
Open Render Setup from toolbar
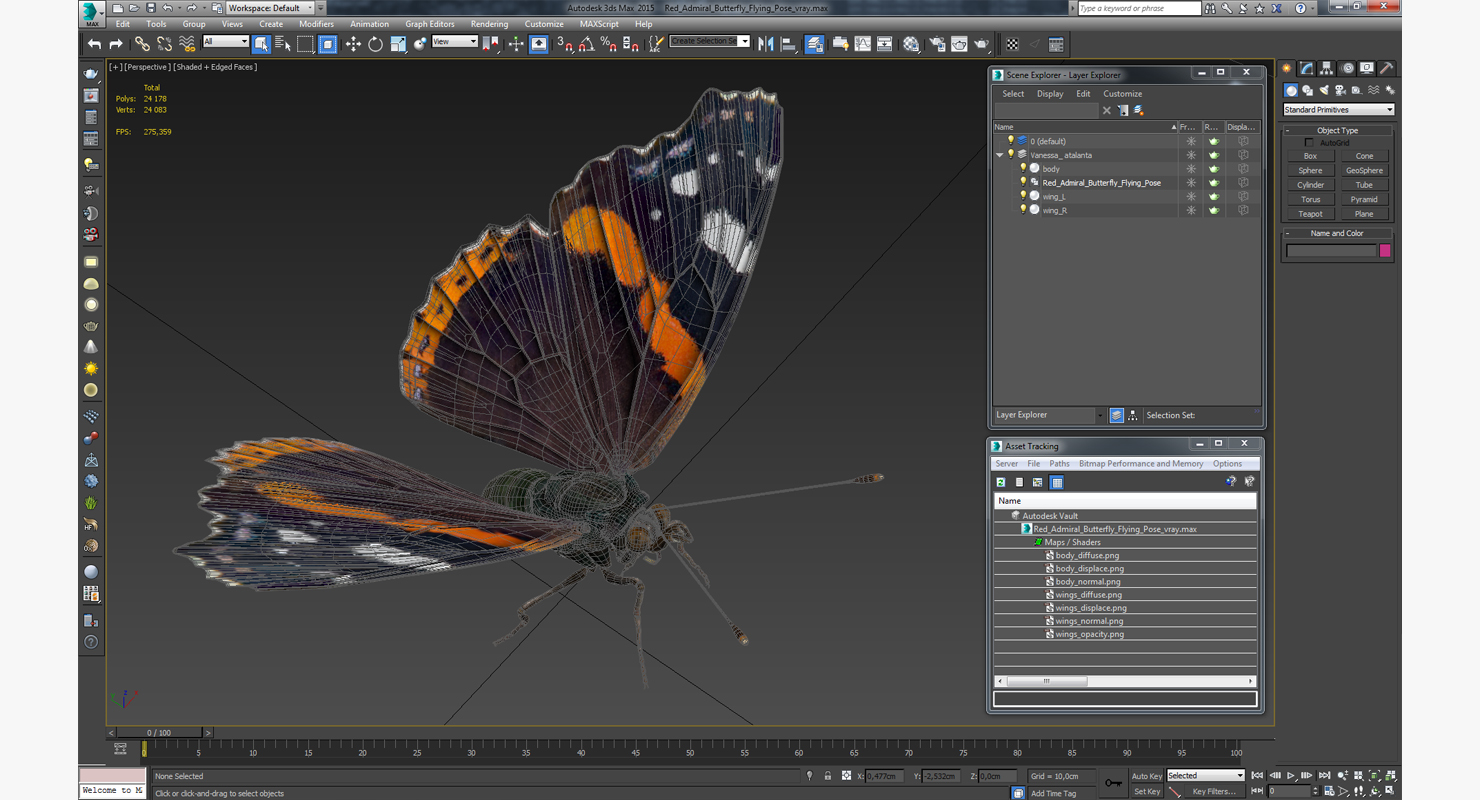(937, 44)
